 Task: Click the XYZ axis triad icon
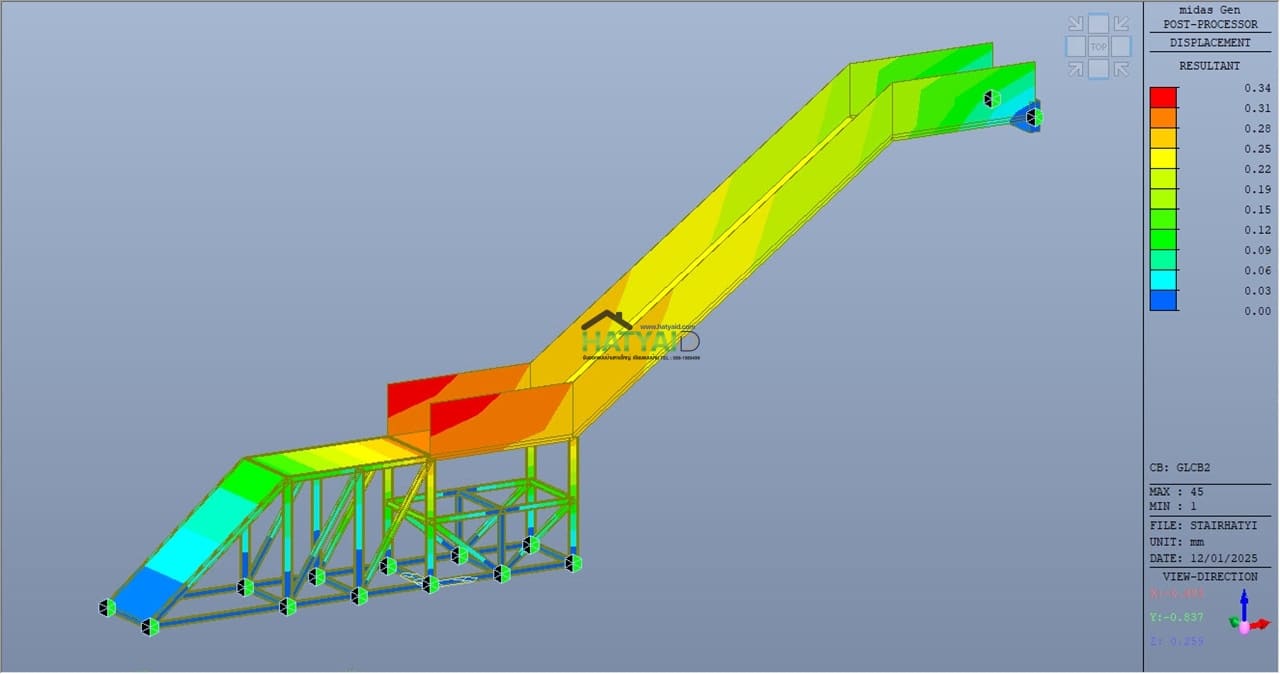pyautogui.click(x=1245, y=613)
